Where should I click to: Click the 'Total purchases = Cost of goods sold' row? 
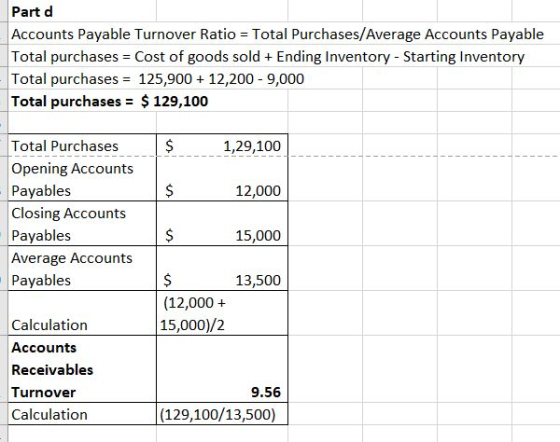[x=268, y=56]
